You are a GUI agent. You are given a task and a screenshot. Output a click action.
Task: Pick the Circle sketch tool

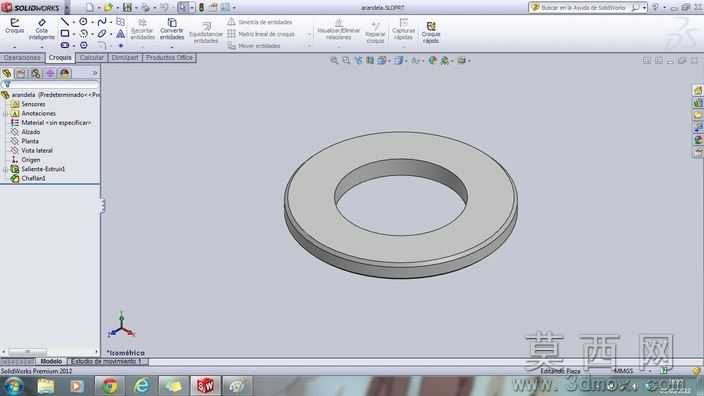click(84, 22)
